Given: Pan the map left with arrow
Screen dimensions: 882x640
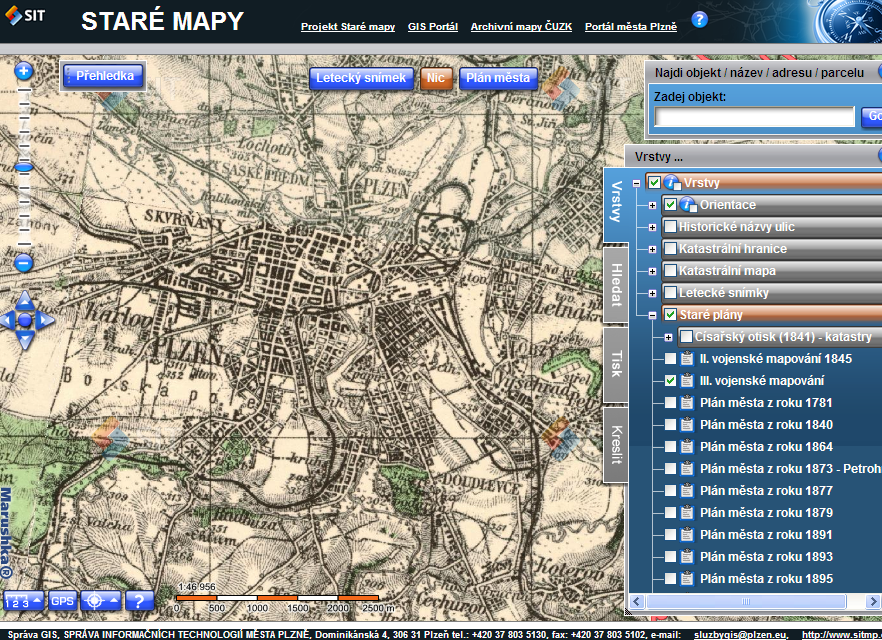Looking at the screenshot, I should [7, 321].
